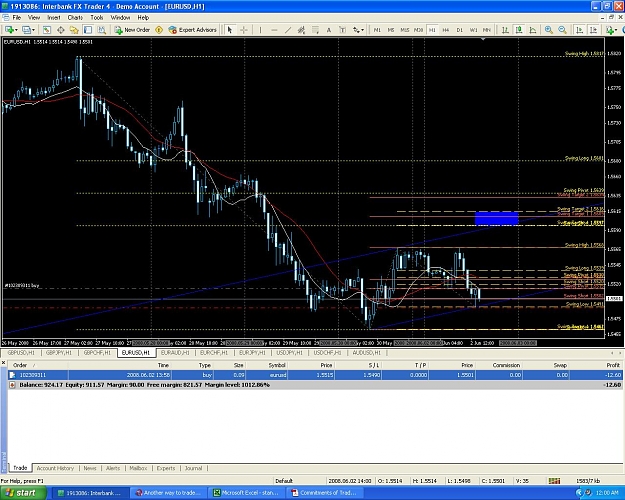625x500 pixels.
Task: Open the Tools menu
Action: pyautogui.click(x=96, y=18)
